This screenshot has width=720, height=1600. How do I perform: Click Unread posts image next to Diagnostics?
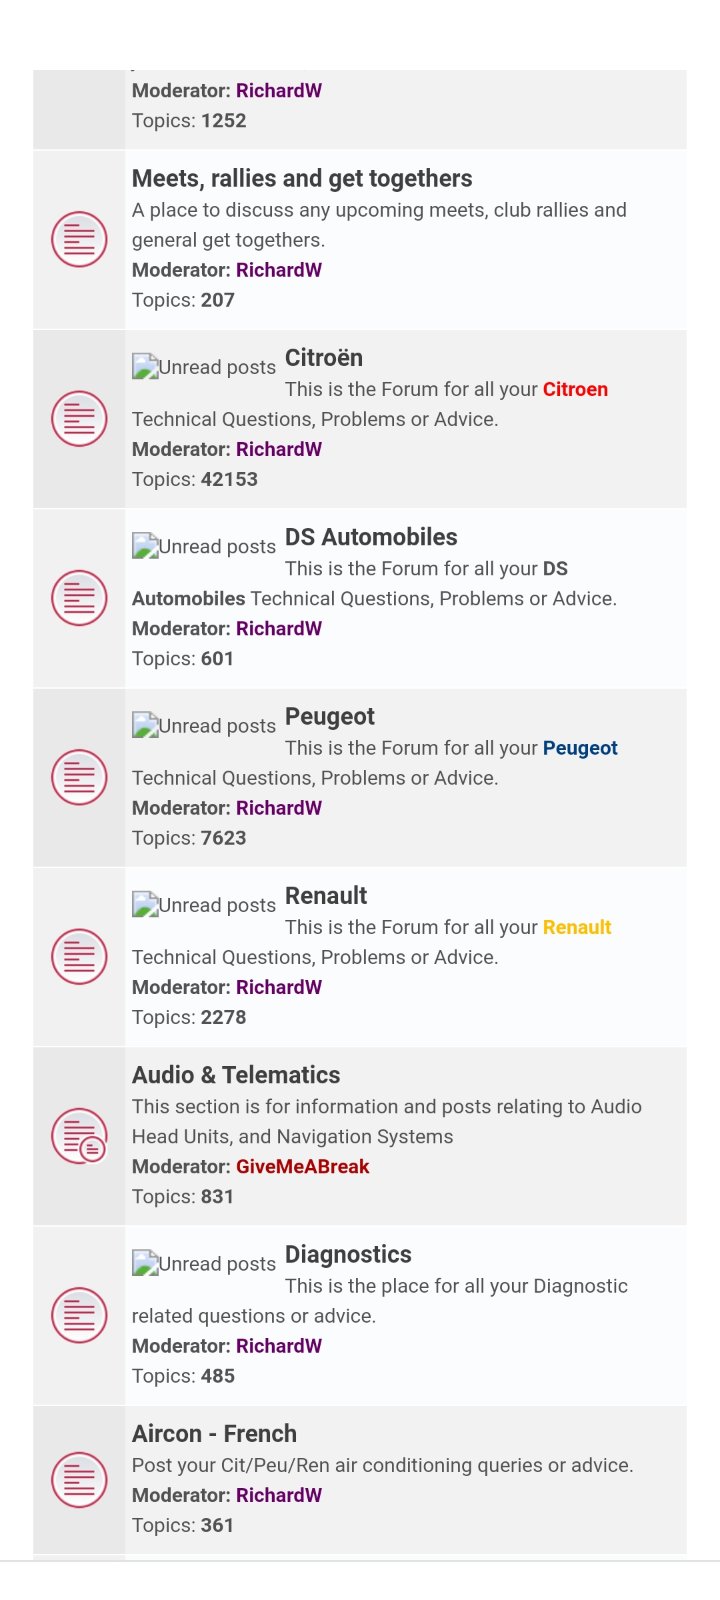click(x=204, y=1264)
